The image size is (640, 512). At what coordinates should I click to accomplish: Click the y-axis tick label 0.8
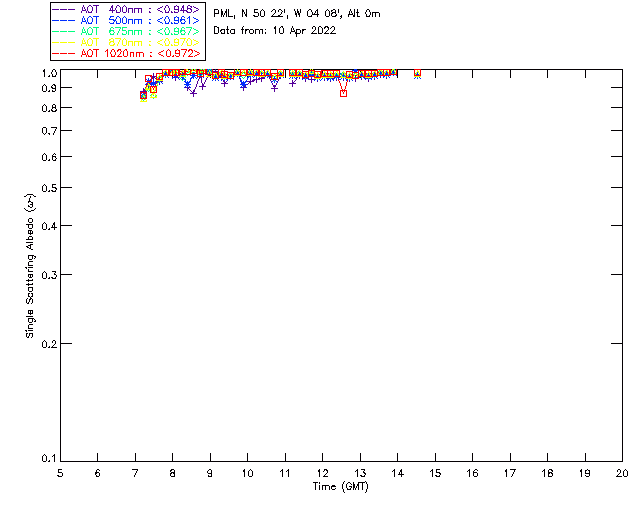click(49, 108)
